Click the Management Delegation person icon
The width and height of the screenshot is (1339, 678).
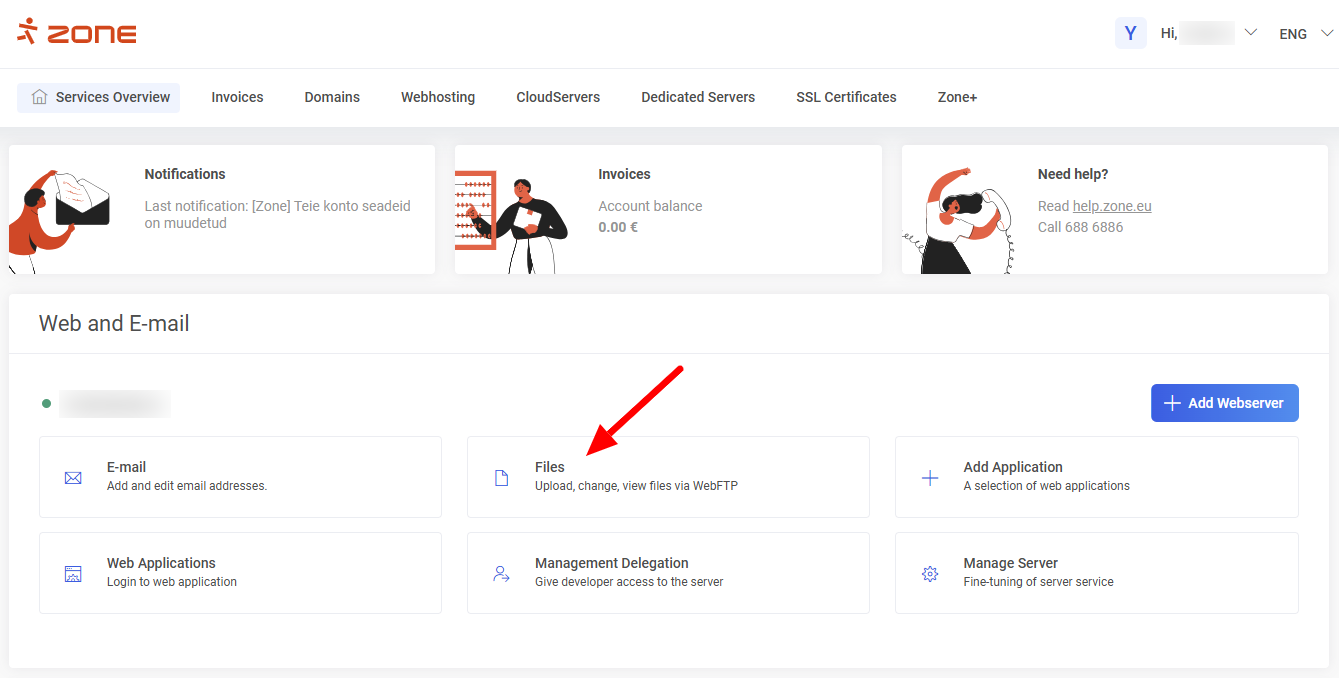pos(501,573)
